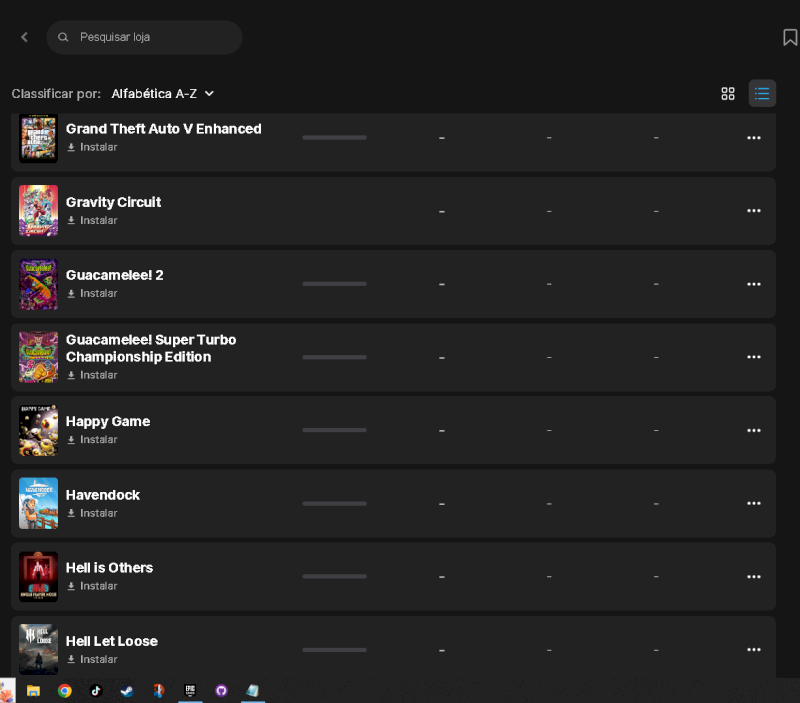800x703 pixels.
Task: Open Guacamelee! Super Turbo options menu
Action: click(754, 357)
